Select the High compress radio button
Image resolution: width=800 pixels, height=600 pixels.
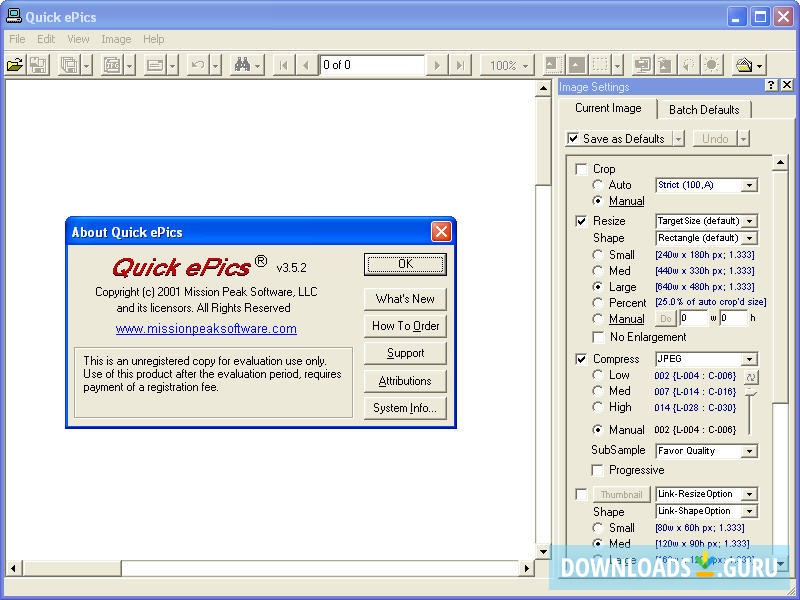tap(597, 407)
